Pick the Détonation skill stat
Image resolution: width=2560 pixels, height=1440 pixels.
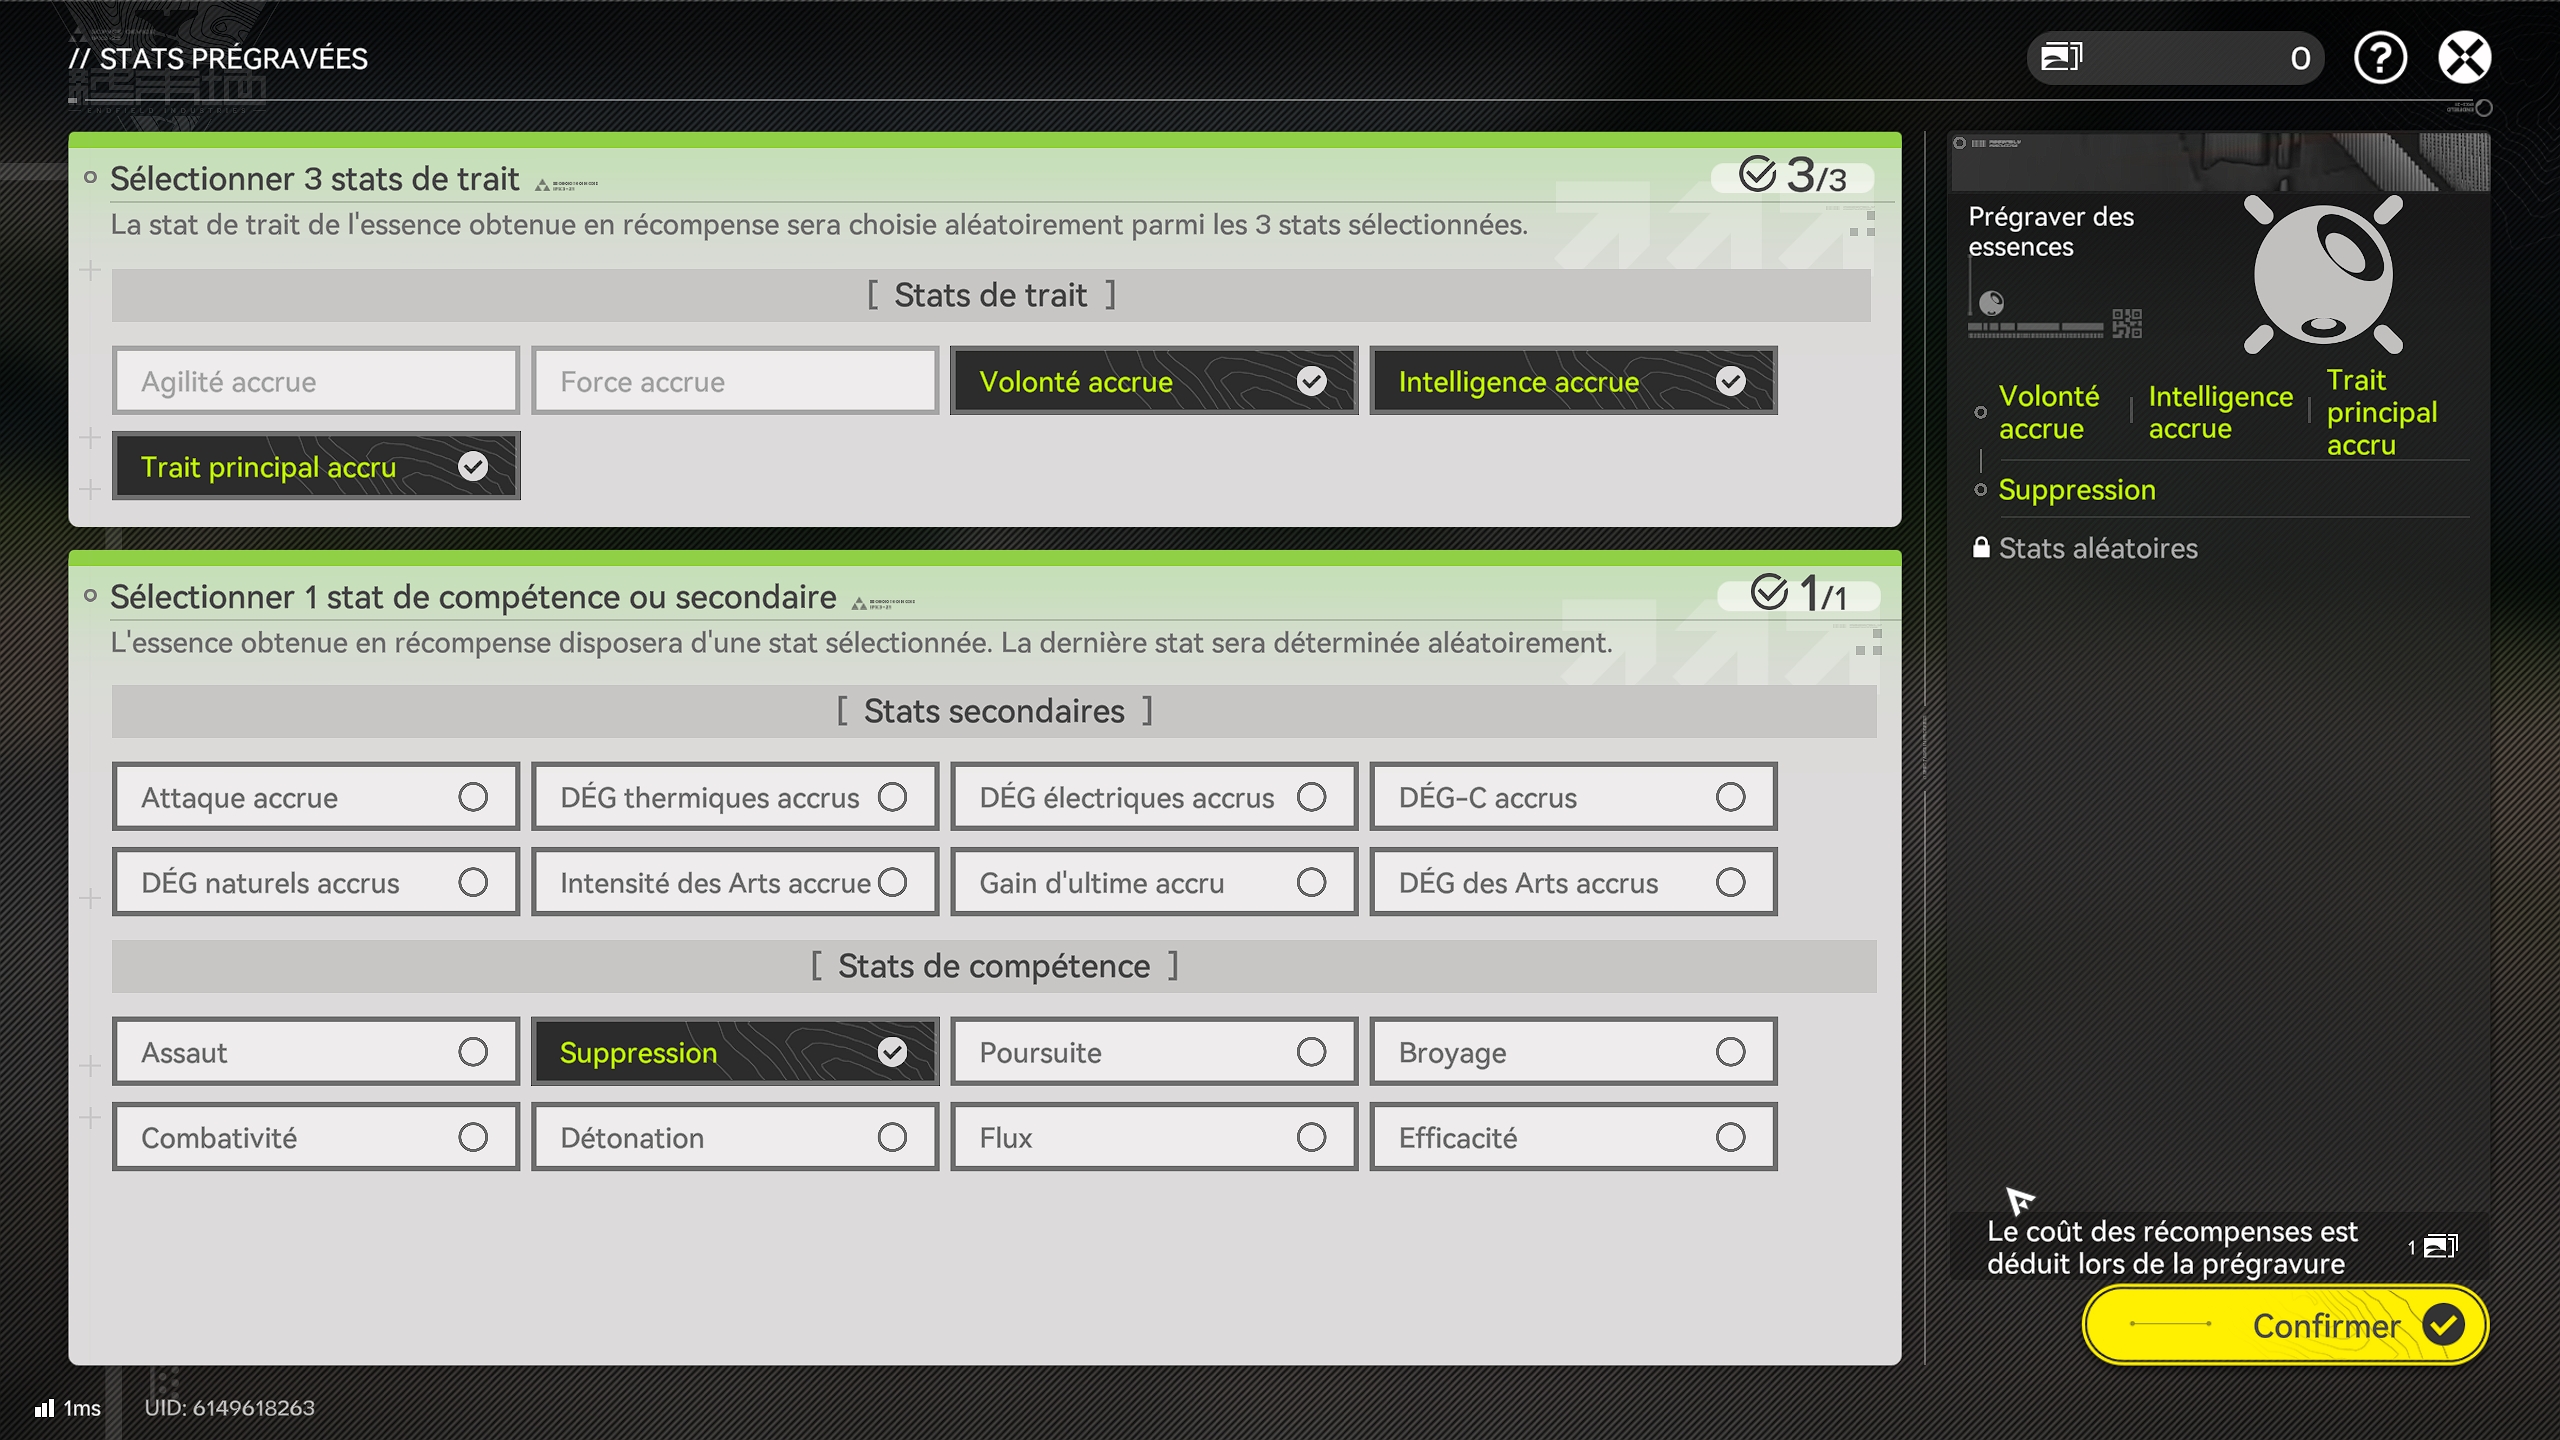tap(734, 1137)
